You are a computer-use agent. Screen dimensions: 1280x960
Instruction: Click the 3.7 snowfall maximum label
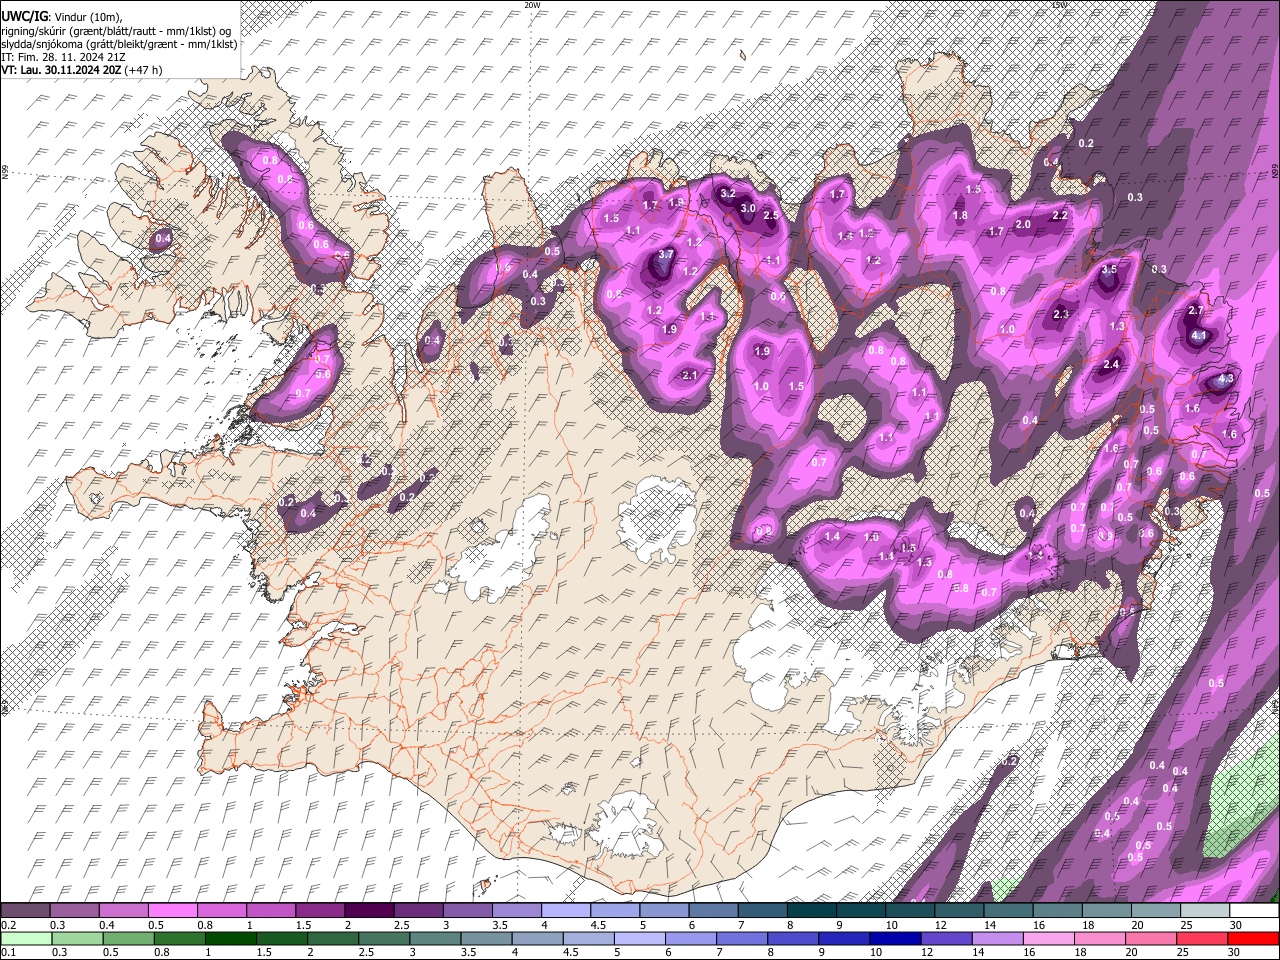pyautogui.click(x=666, y=255)
